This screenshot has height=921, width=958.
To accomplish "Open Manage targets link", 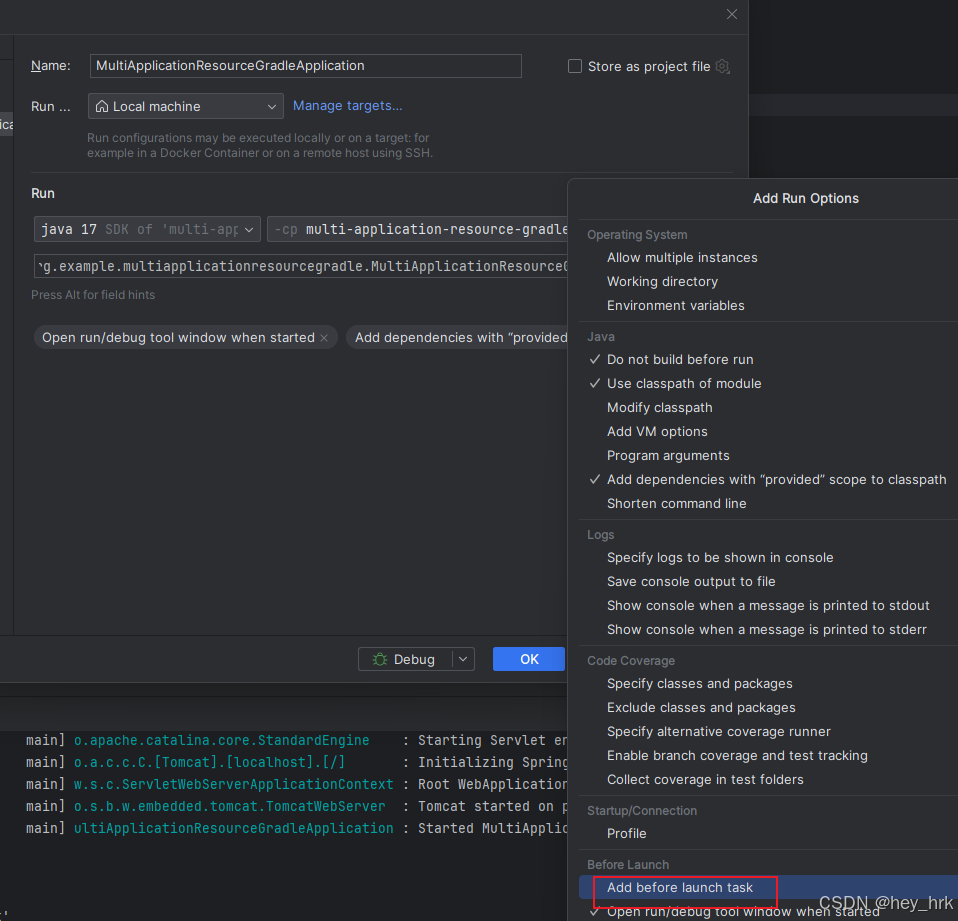I will (348, 106).
